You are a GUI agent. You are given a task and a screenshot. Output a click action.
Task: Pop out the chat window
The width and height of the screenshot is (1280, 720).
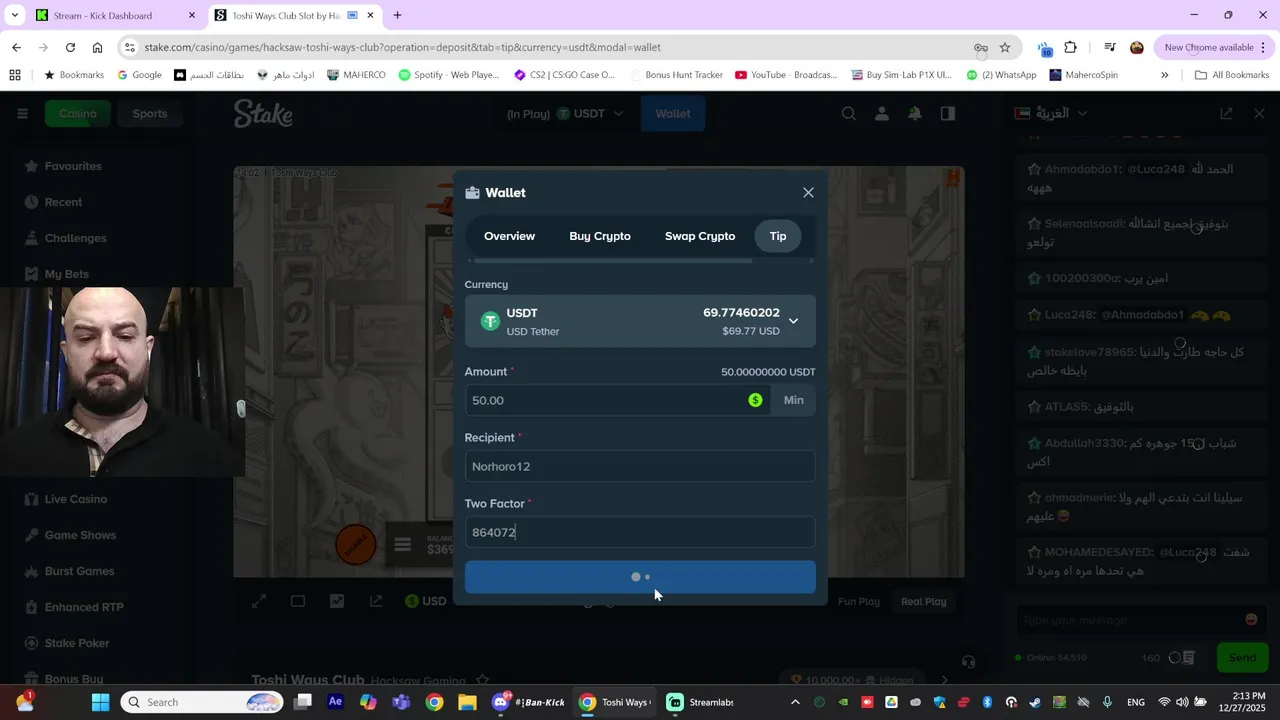1226,114
